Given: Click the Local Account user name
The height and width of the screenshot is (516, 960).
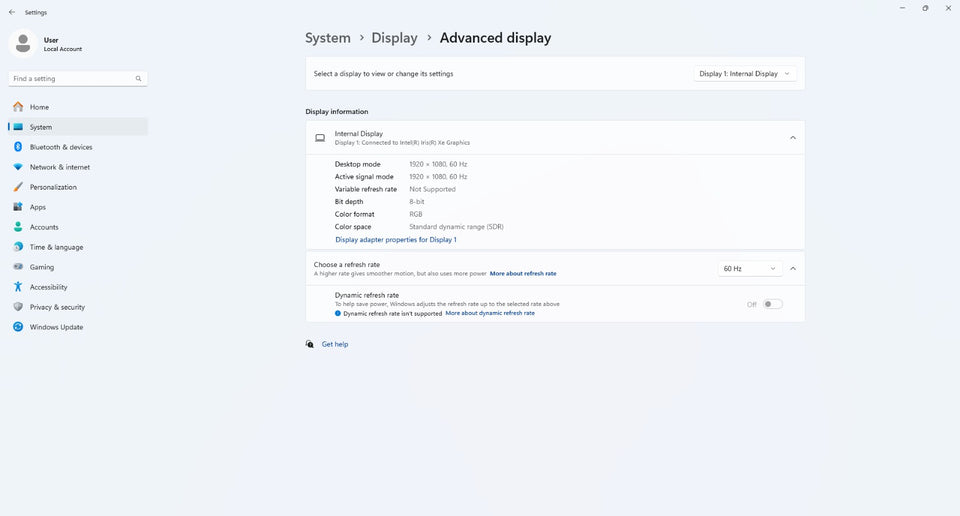Looking at the screenshot, I should pos(62,49).
